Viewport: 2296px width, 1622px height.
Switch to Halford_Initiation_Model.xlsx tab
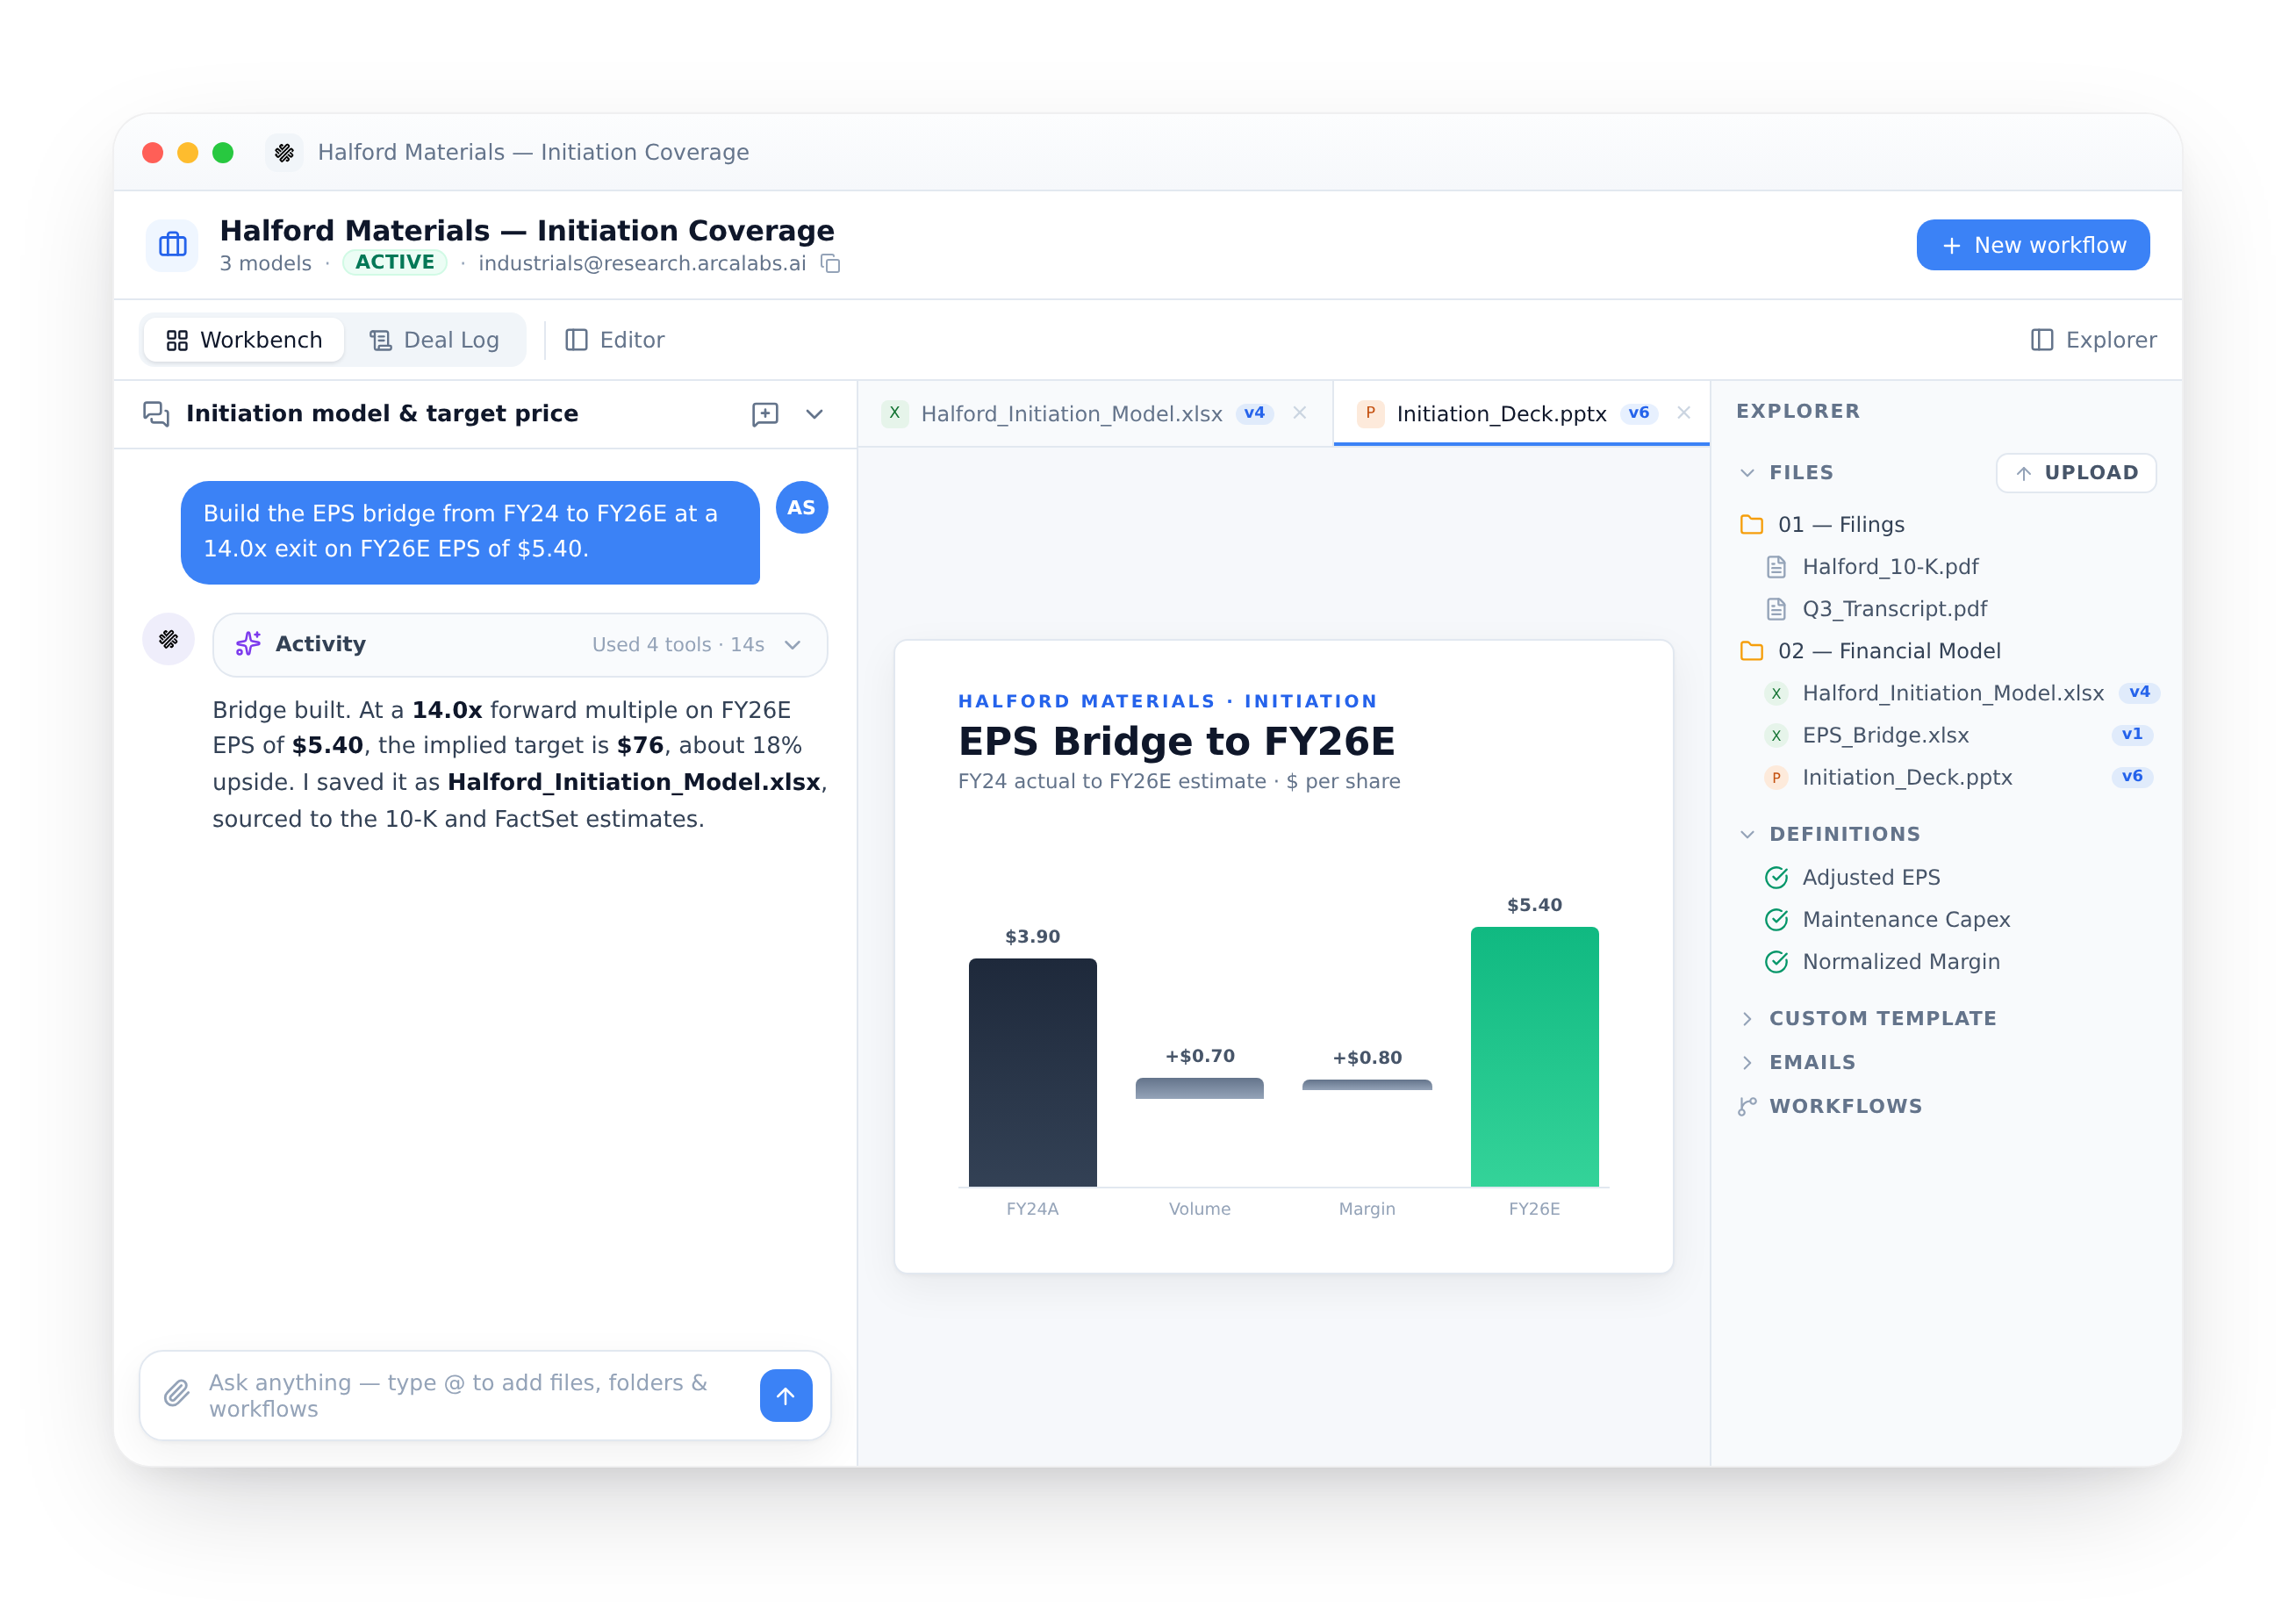point(1095,414)
